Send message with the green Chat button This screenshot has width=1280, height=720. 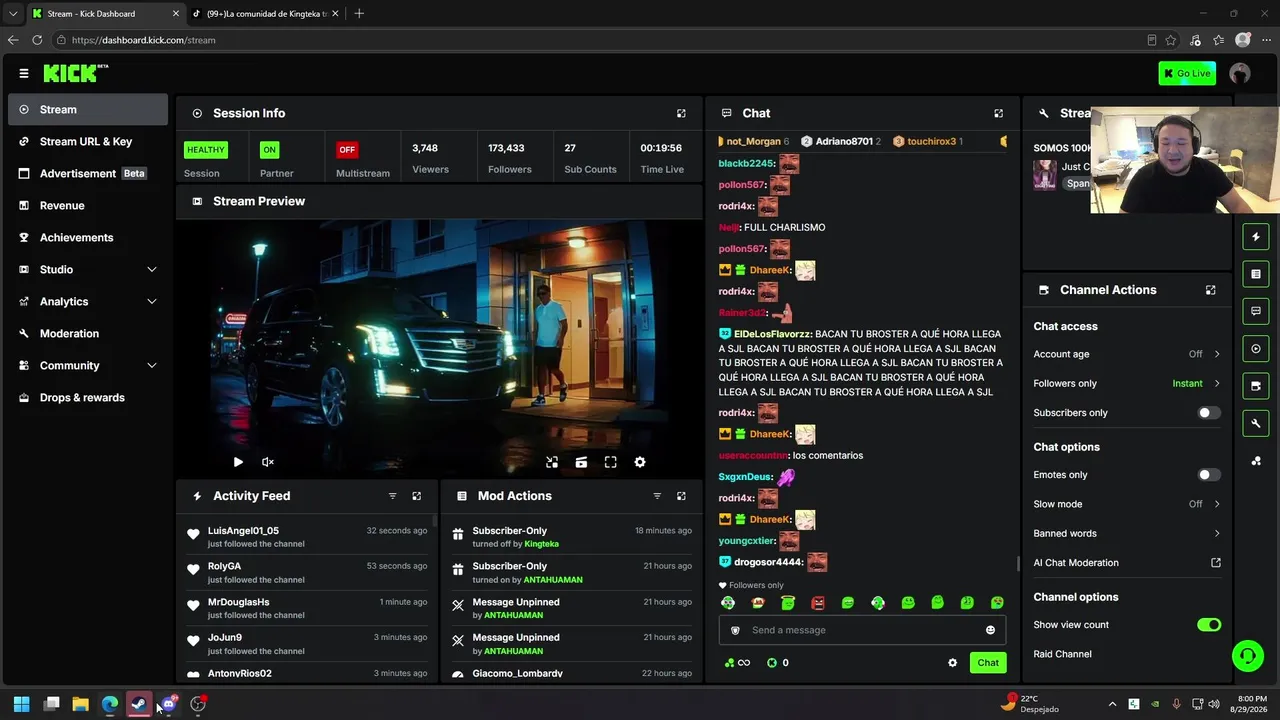[988, 663]
